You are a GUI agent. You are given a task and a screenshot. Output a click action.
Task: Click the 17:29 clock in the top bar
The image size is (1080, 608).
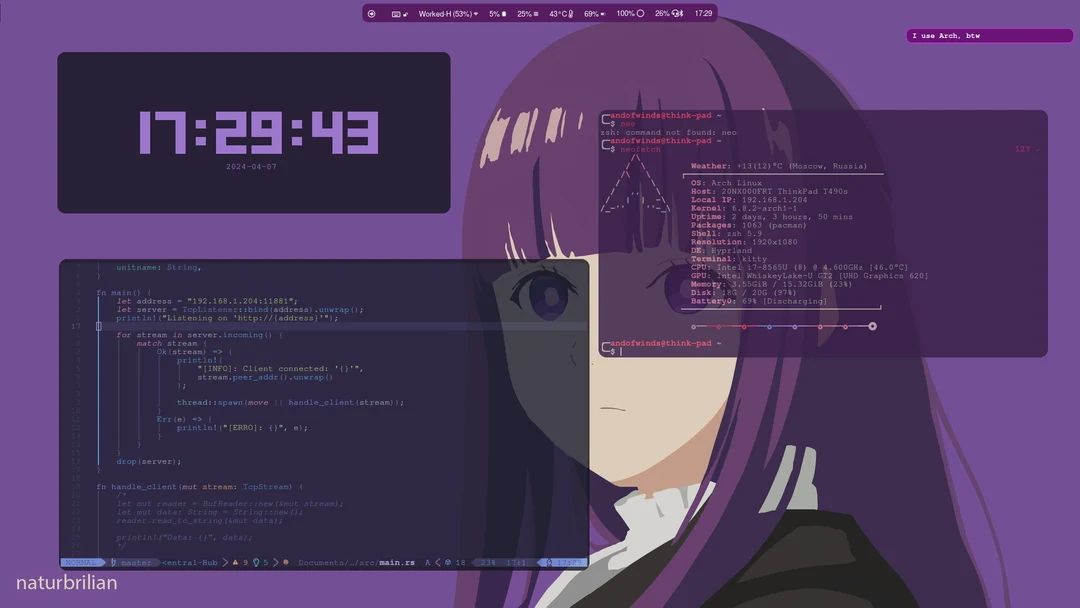point(704,13)
